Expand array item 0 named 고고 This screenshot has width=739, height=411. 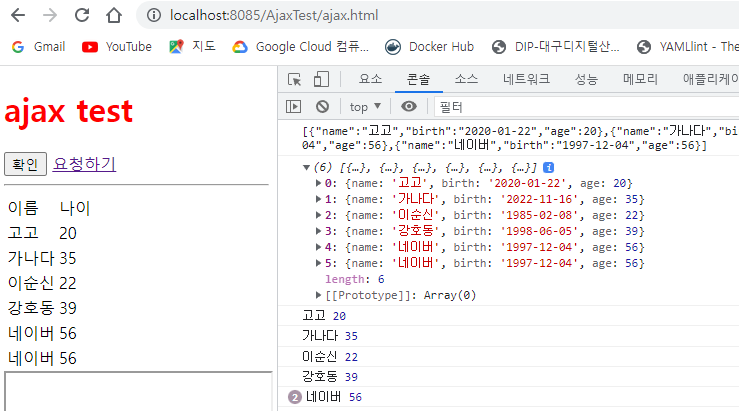pyautogui.click(x=319, y=183)
